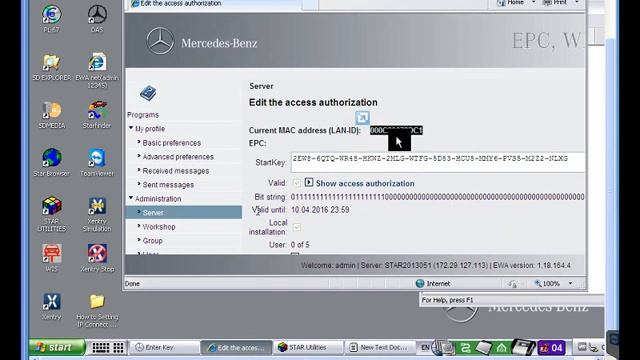Select Server under Administration

pos(184,212)
